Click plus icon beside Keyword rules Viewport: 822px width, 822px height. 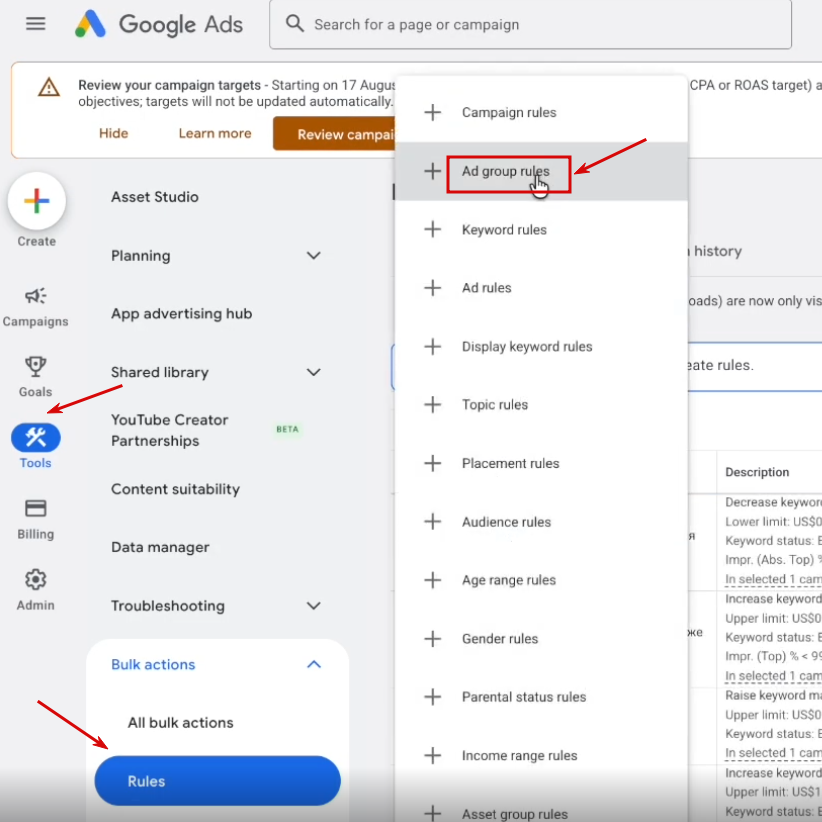point(432,229)
